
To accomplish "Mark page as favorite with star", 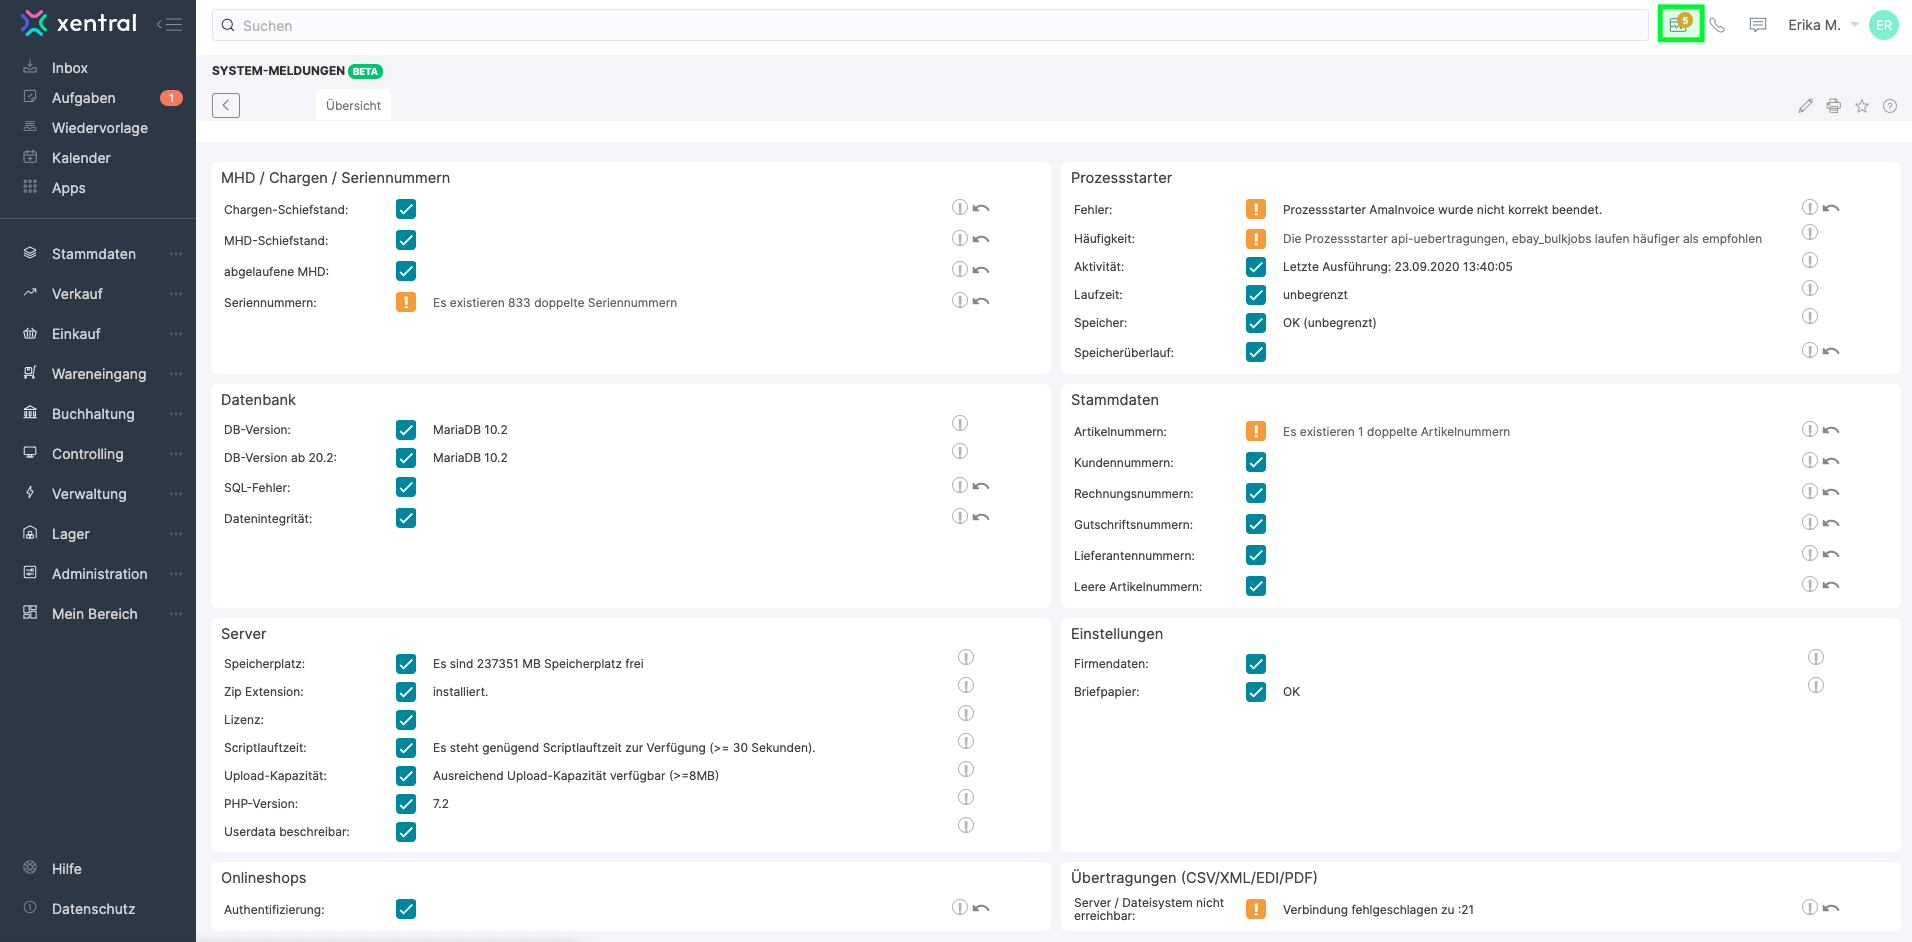I will pyautogui.click(x=1861, y=106).
